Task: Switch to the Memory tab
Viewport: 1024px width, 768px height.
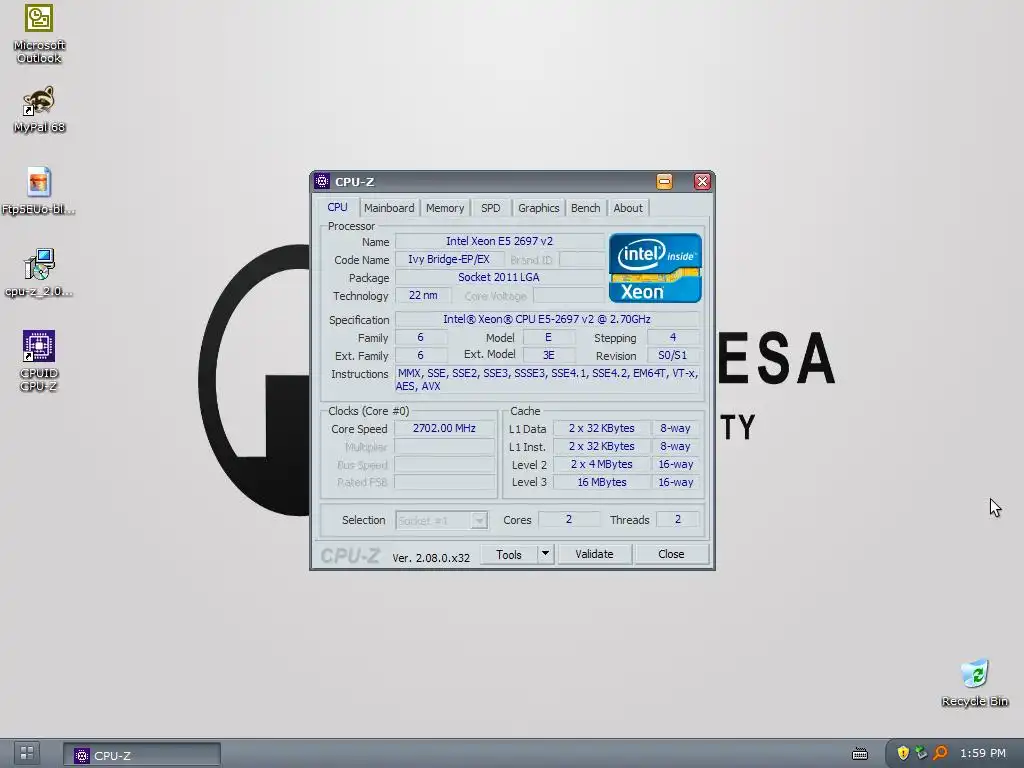Action: pyautogui.click(x=445, y=208)
